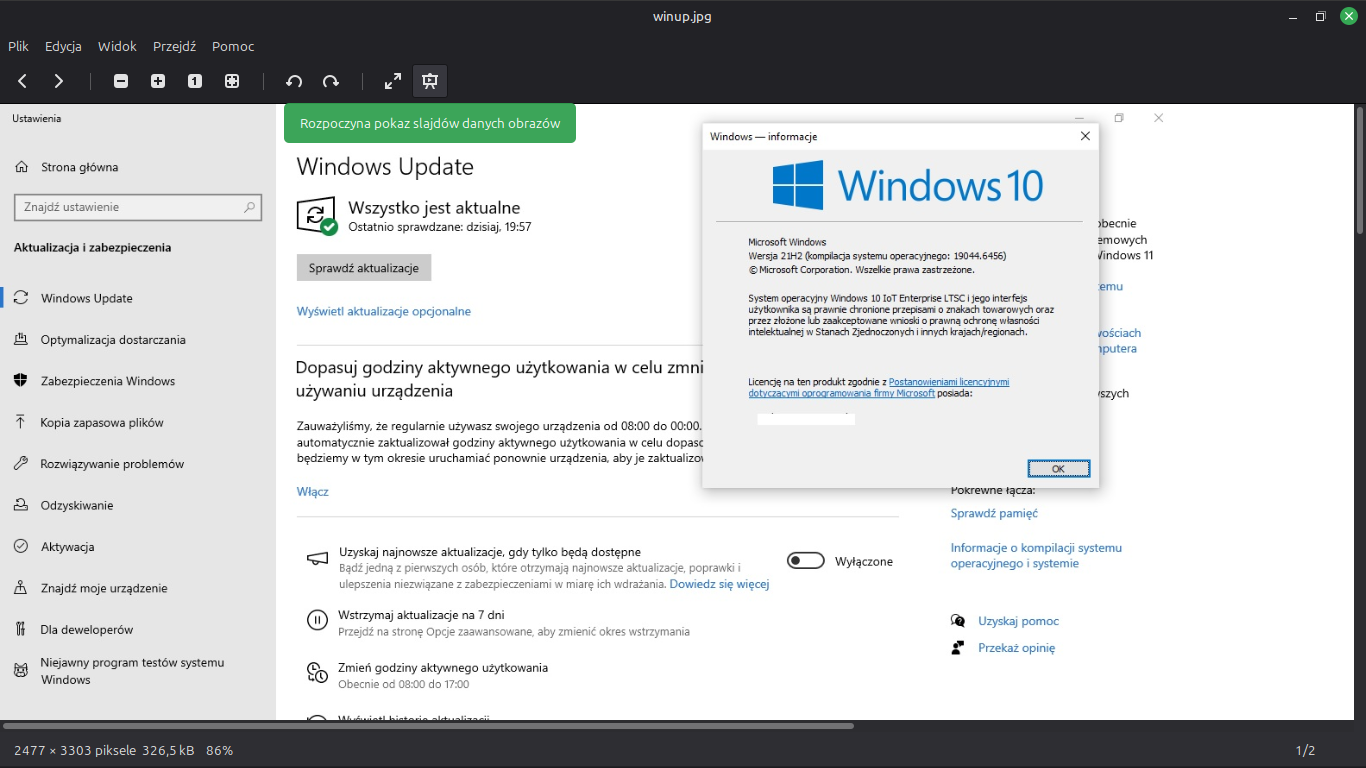
Task: Click the Znajdź ustawienie search field
Action: (x=138, y=207)
